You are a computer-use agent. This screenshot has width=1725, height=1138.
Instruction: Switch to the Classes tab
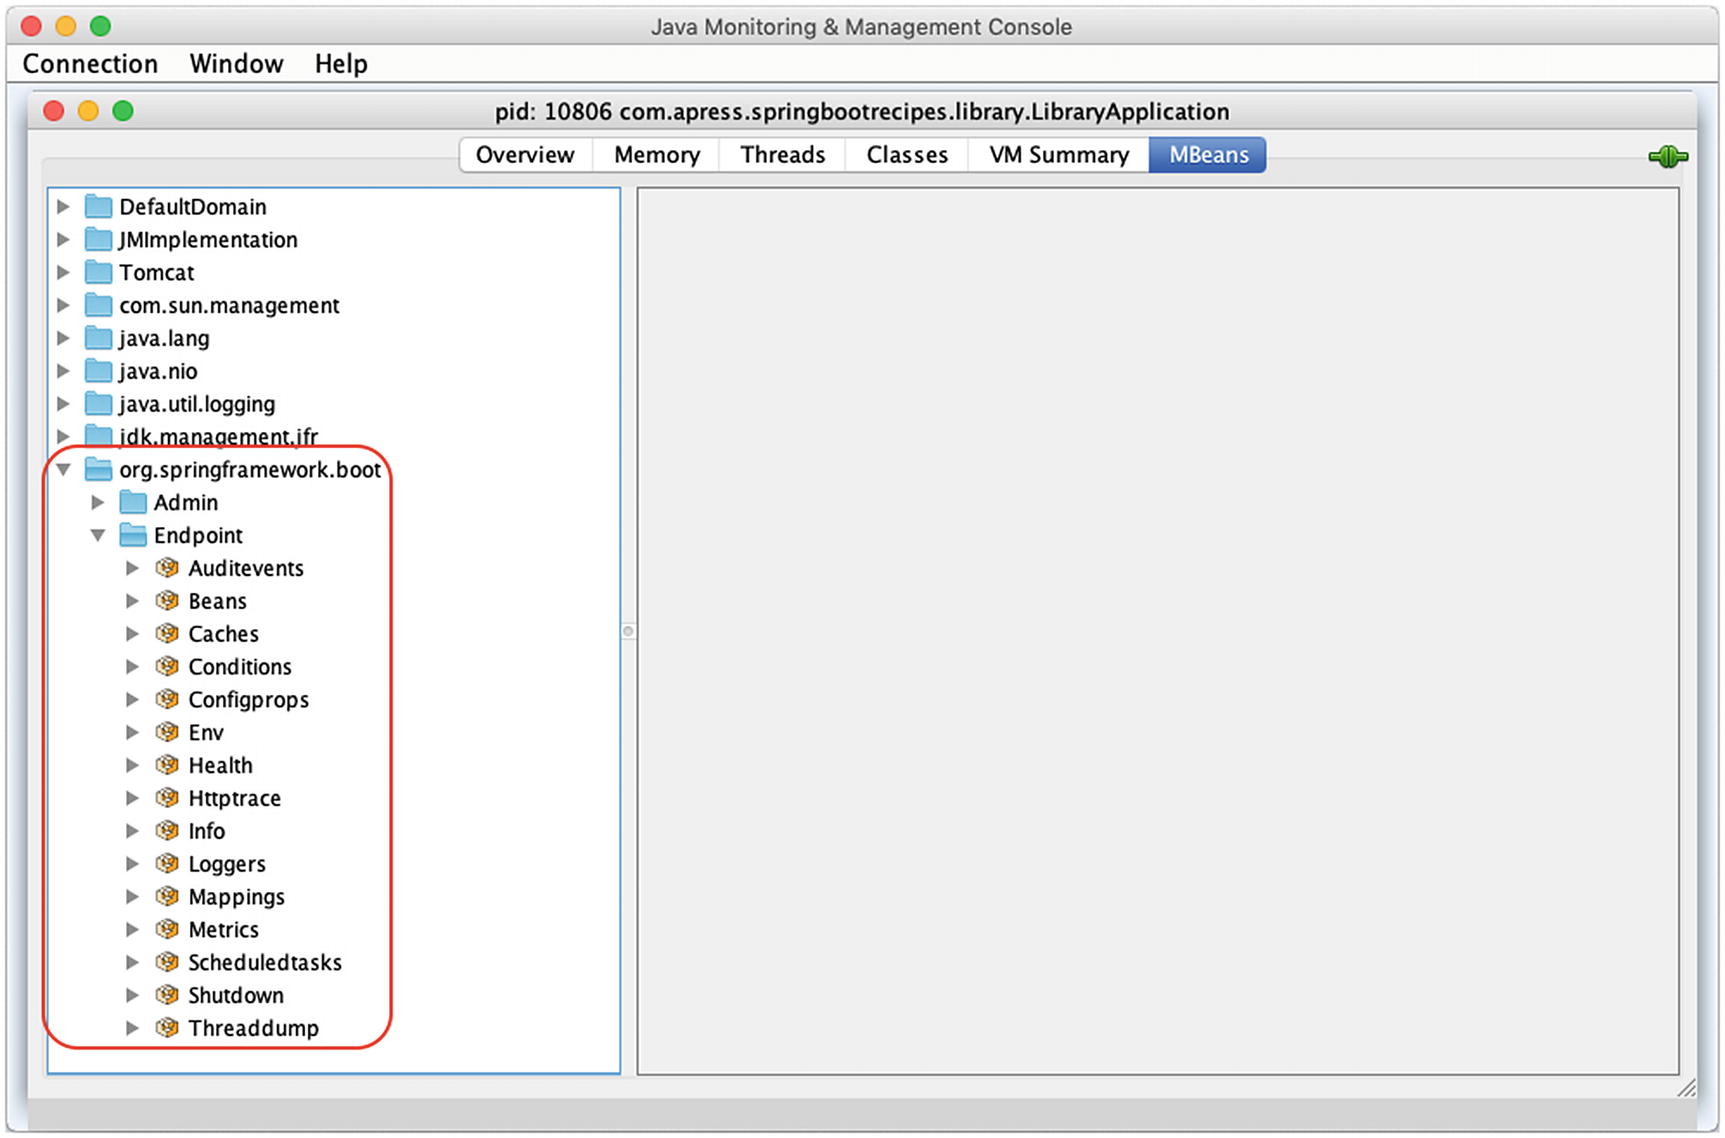click(907, 155)
